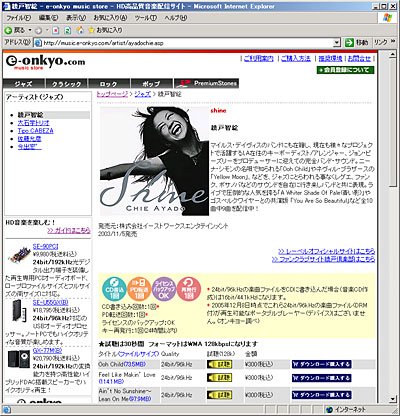Click sample-listen icon for Feel Like Makin' Love

(x=220, y=378)
